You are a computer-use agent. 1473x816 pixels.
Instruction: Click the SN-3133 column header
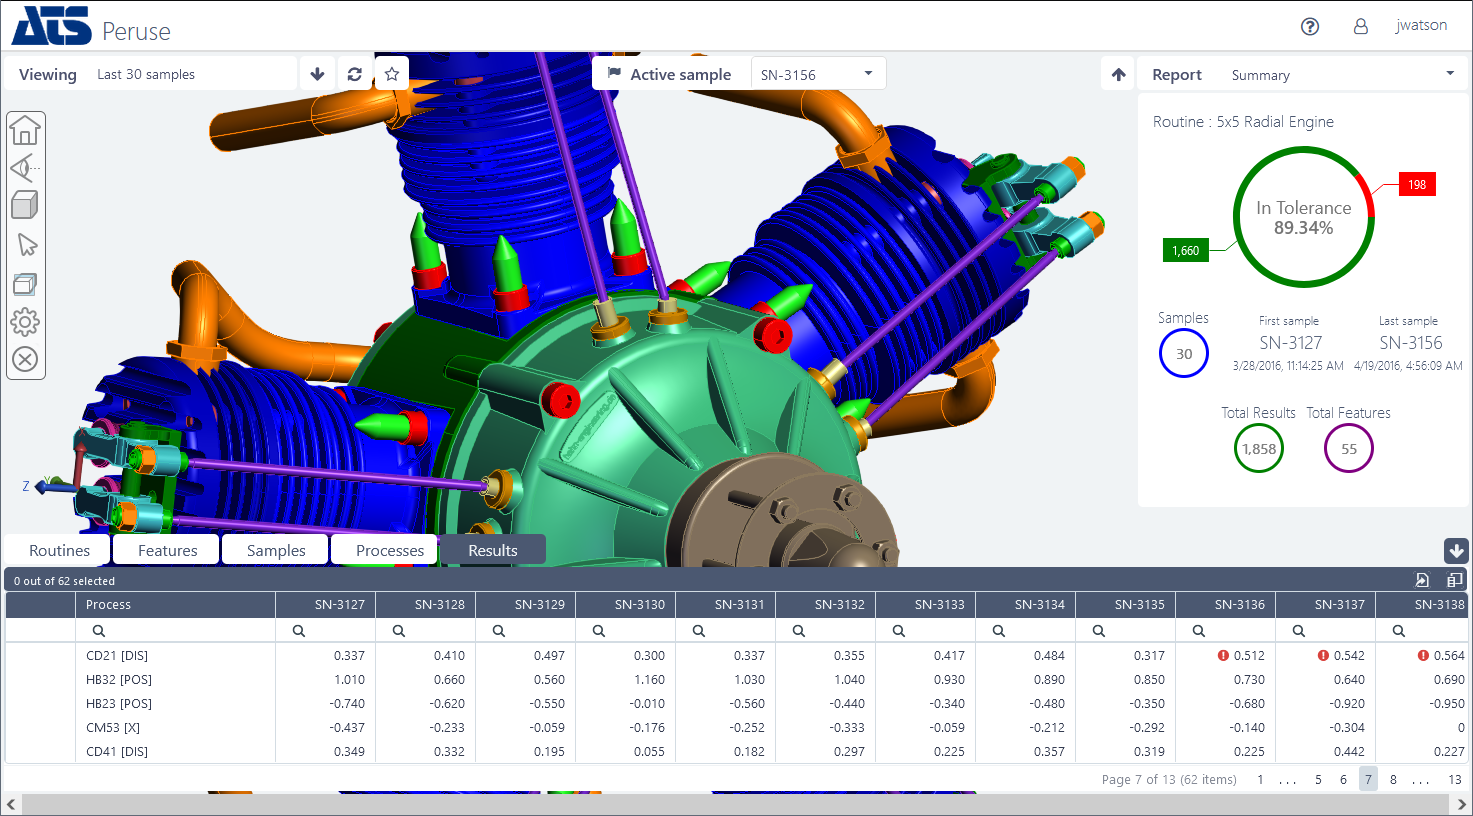coord(925,604)
